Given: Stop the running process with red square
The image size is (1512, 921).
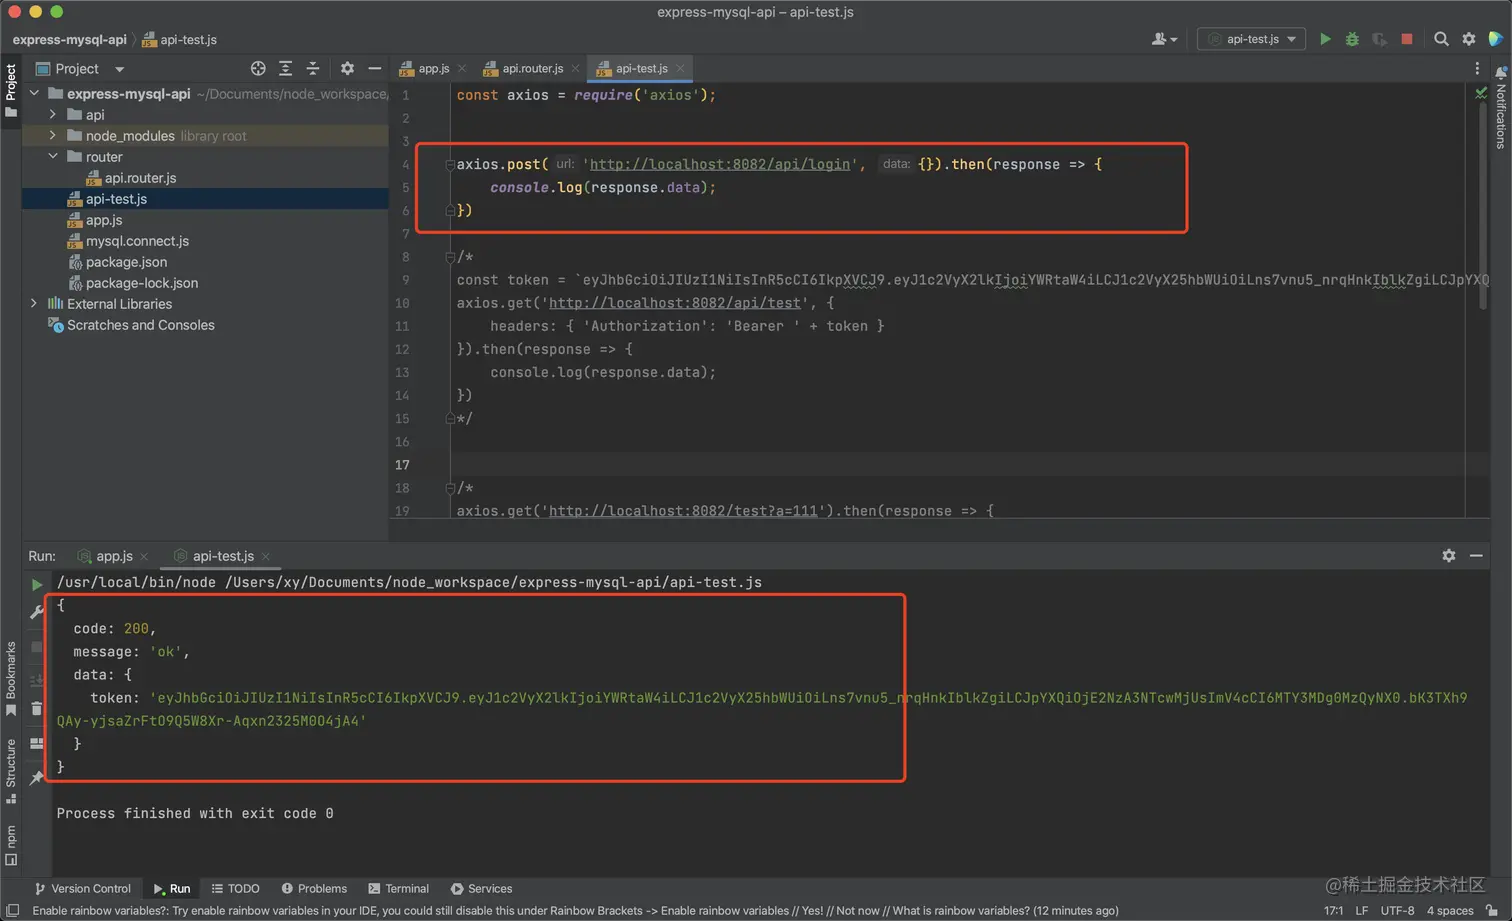Looking at the screenshot, I should (1407, 39).
